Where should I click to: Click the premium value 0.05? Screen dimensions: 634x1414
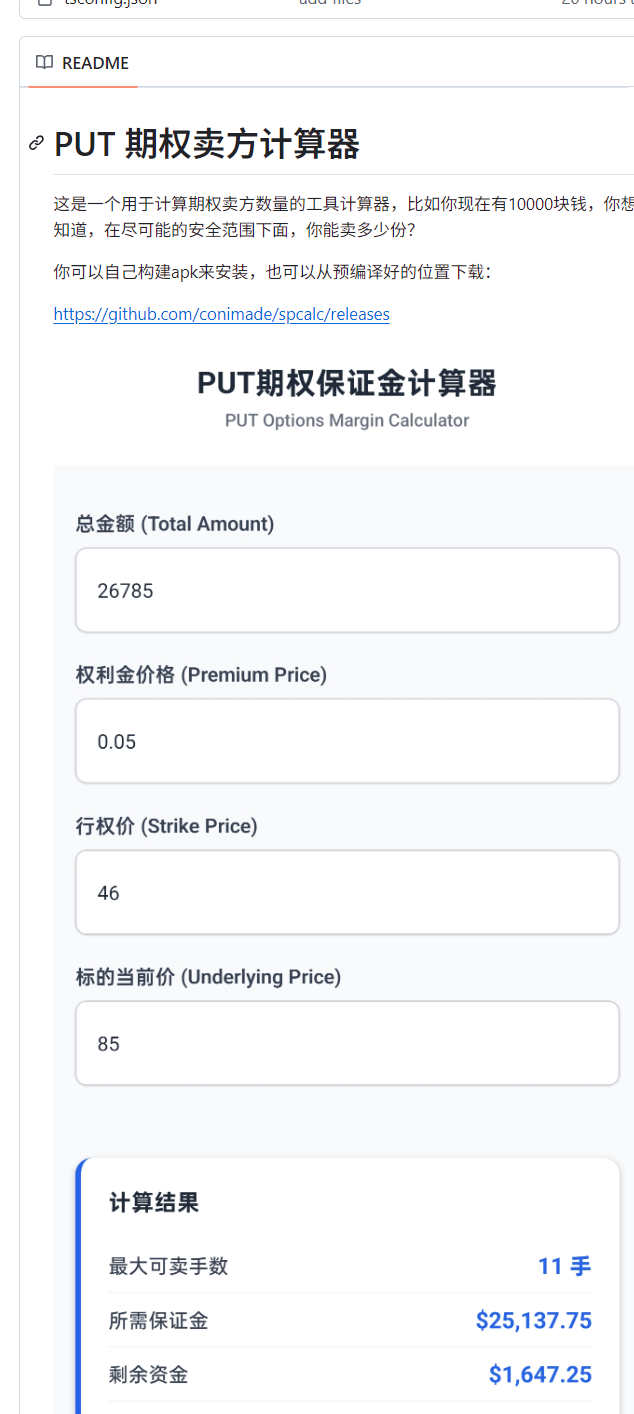pos(115,740)
